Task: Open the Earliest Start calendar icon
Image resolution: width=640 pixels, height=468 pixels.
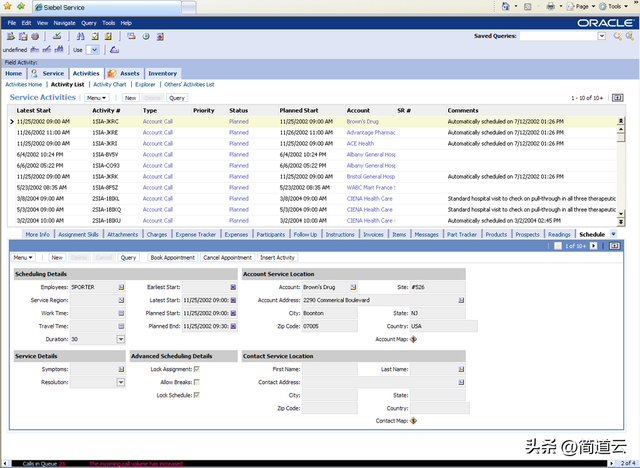Action: tap(233, 287)
